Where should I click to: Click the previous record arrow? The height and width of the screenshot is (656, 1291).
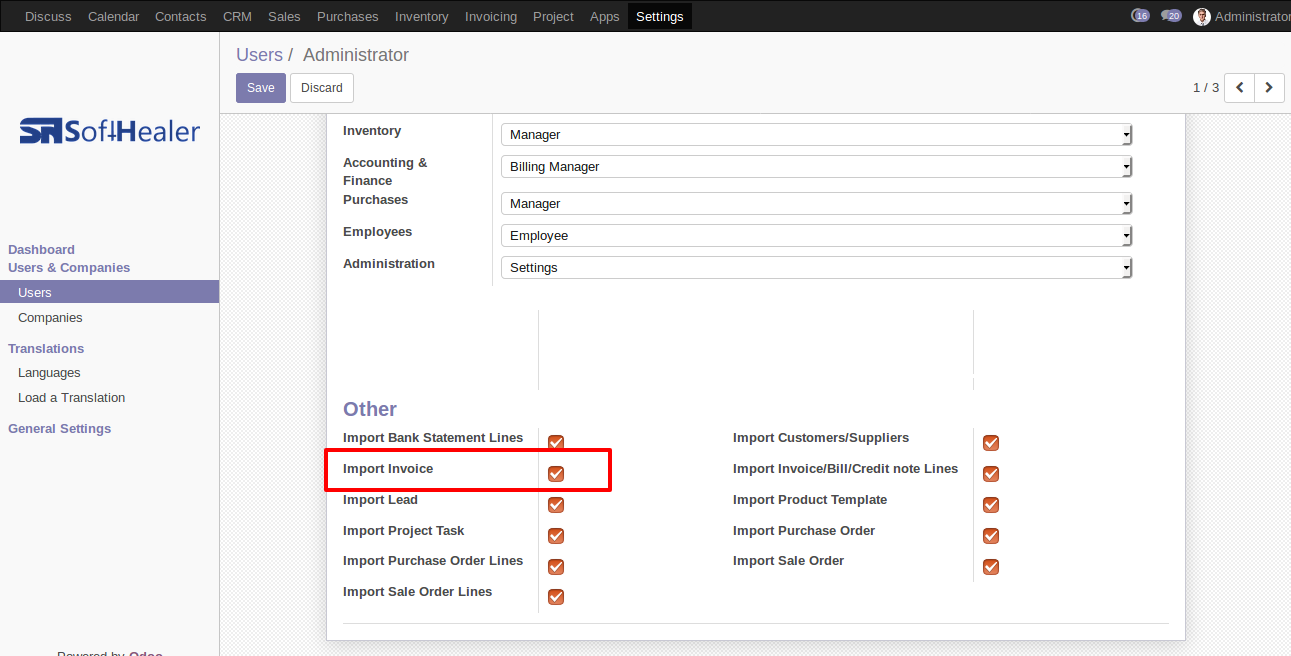click(1240, 88)
